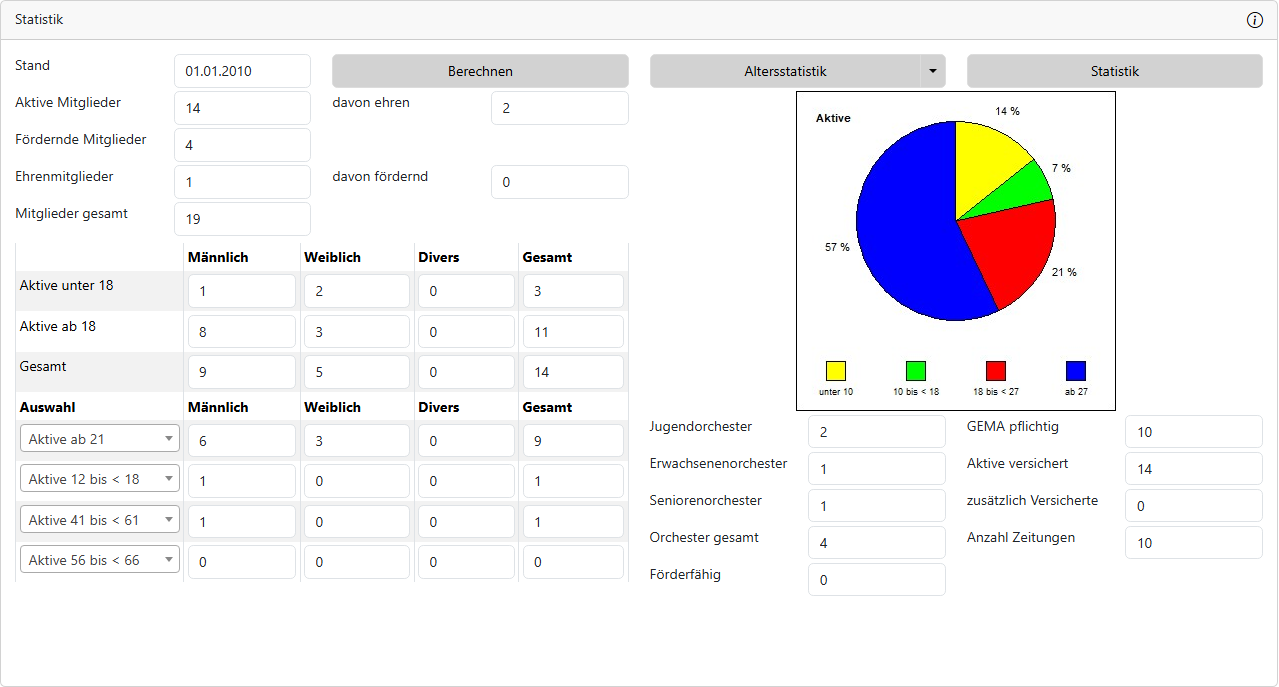Click the Statistik button
The height and width of the screenshot is (687, 1279).
1114,71
